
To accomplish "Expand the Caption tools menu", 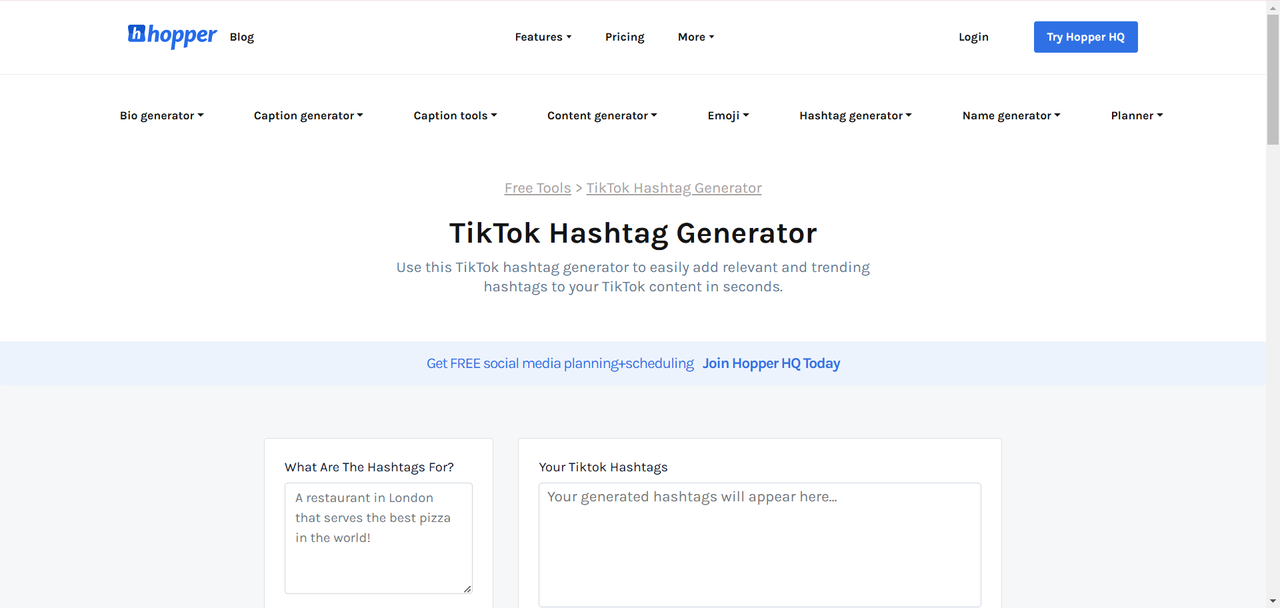I will pos(455,116).
